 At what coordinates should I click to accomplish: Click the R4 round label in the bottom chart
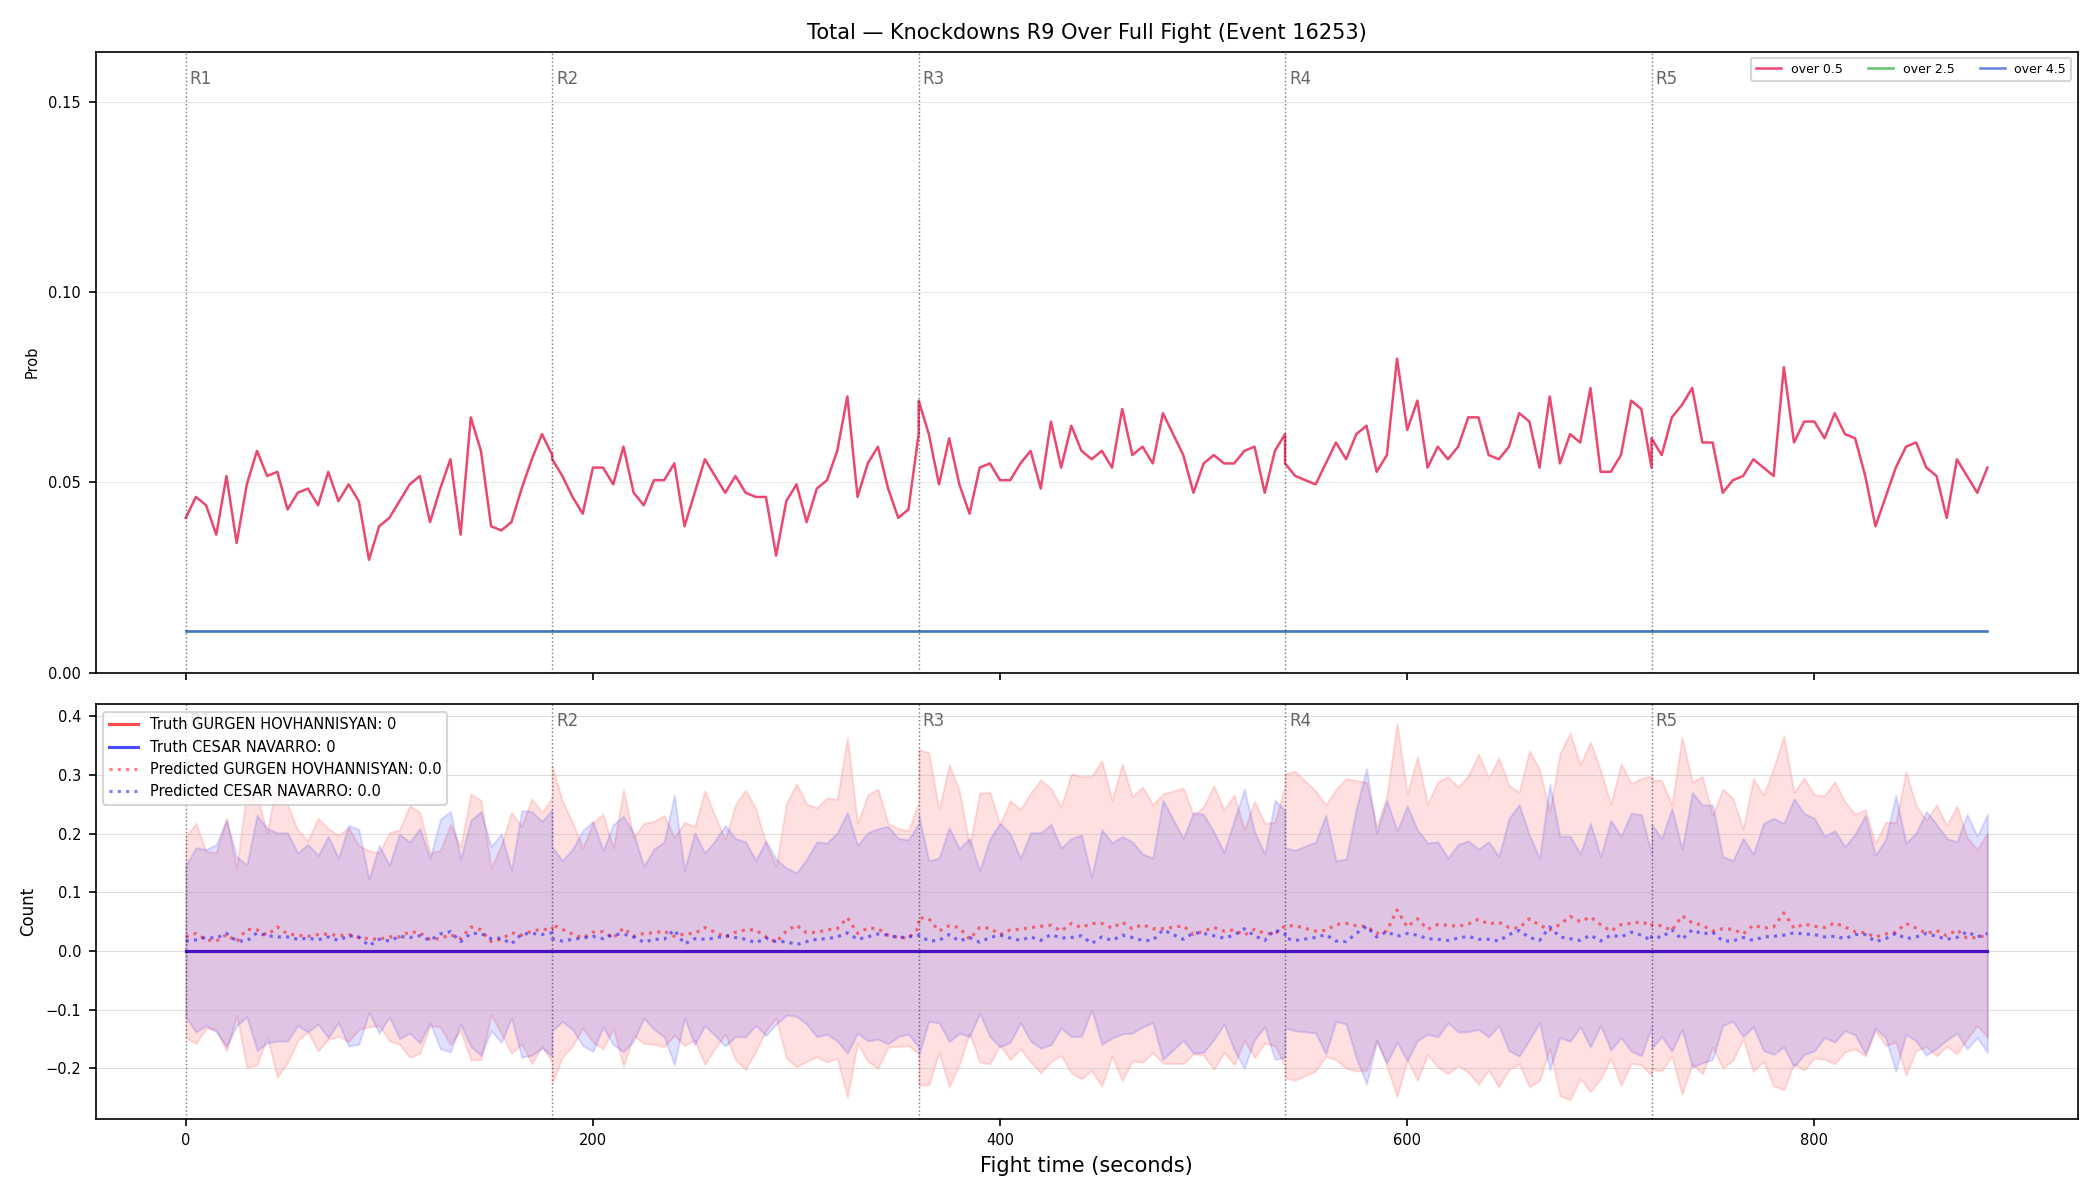(x=1300, y=720)
